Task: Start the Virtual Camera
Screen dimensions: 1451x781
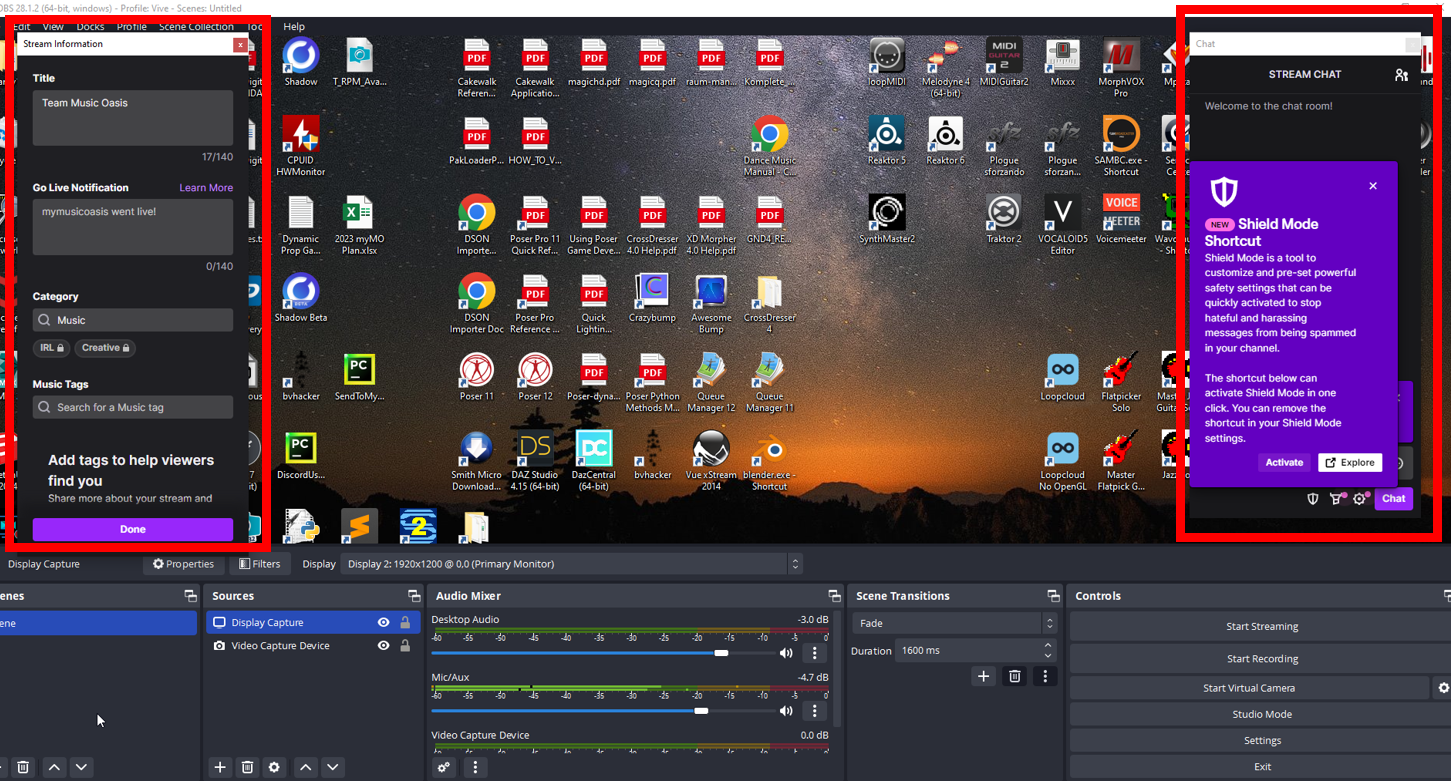Action: (x=1249, y=688)
